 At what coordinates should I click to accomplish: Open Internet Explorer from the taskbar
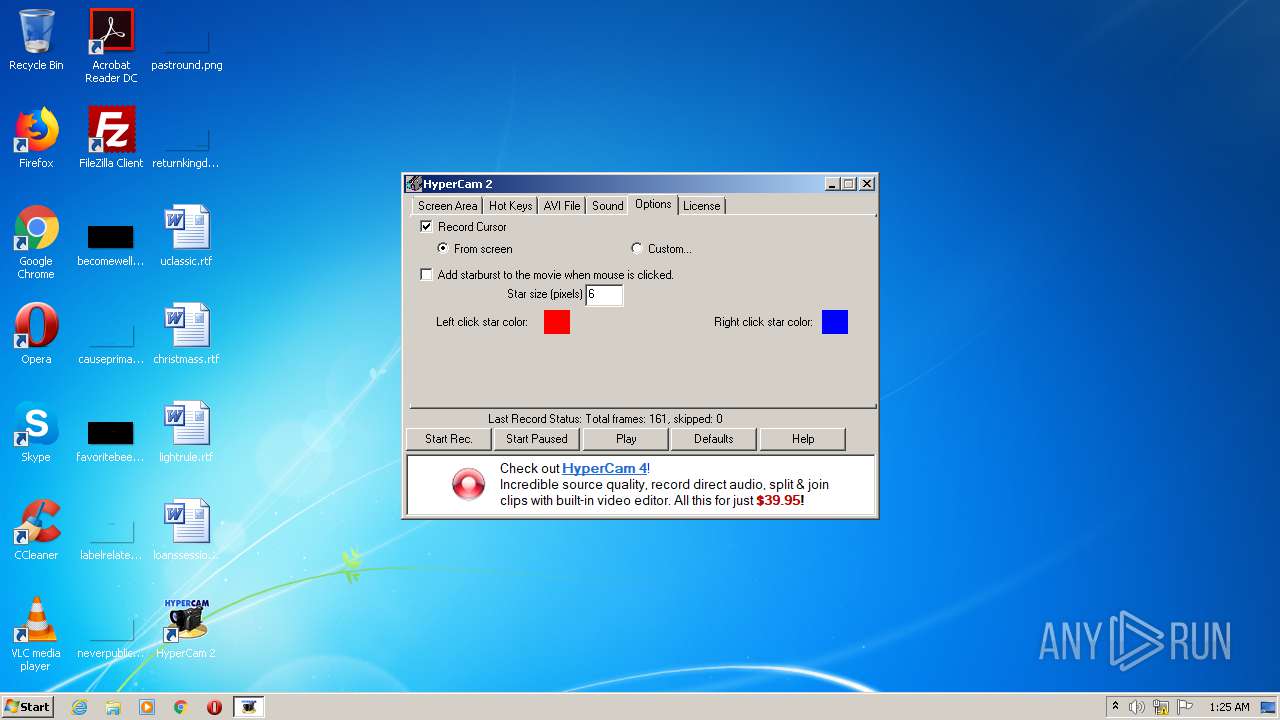click(79, 707)
